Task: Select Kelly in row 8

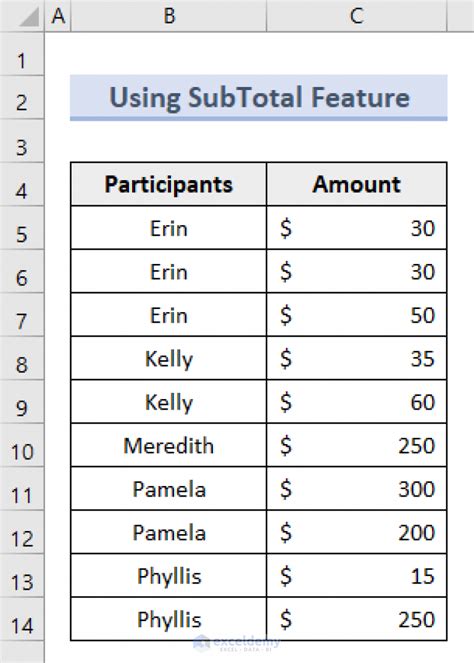Action: pyautogui.click(x=169, y=358)
